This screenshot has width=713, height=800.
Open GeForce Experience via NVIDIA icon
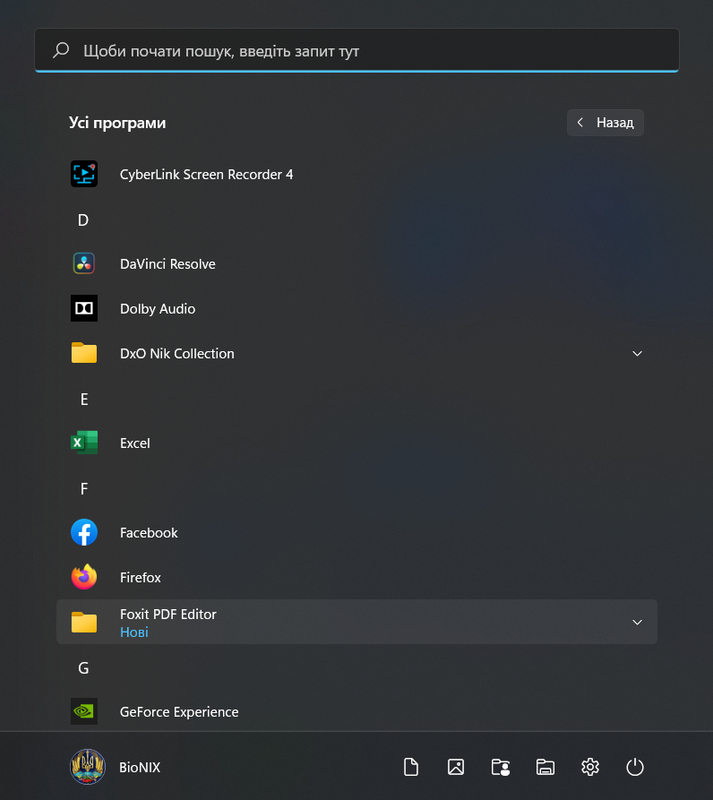click(84, 711)
